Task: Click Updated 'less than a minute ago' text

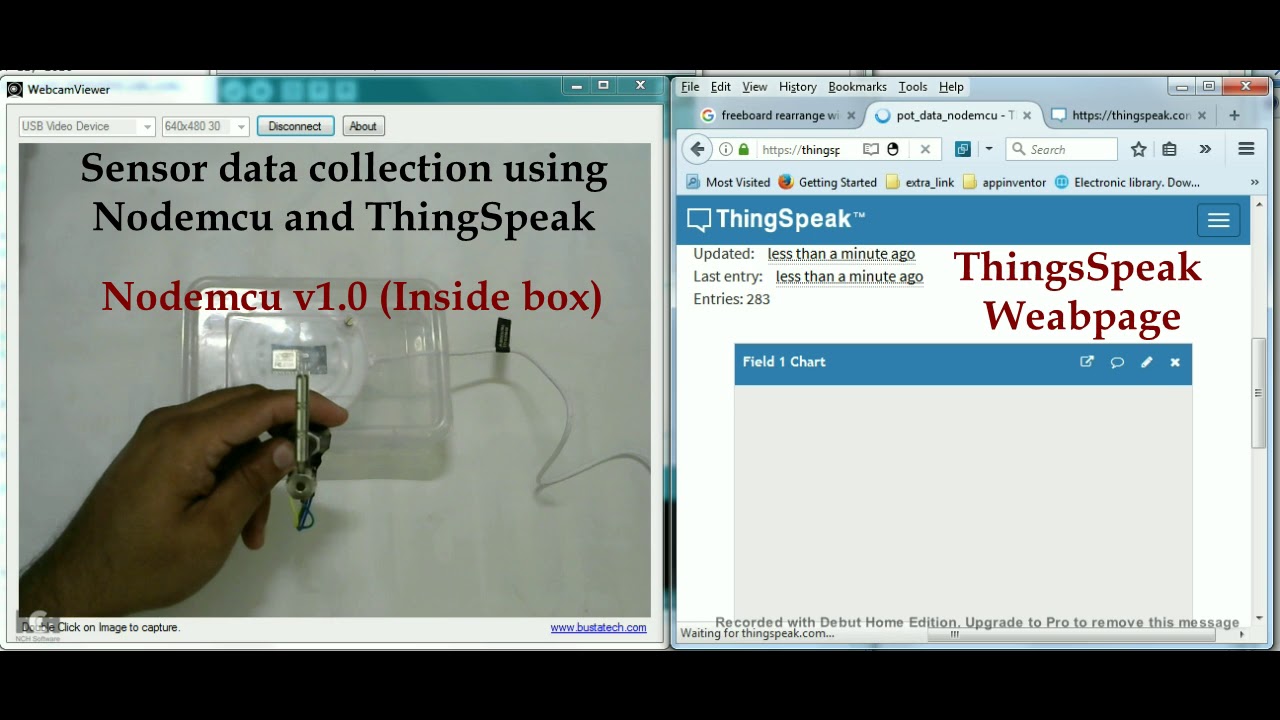Action: (x=841, y=254)
